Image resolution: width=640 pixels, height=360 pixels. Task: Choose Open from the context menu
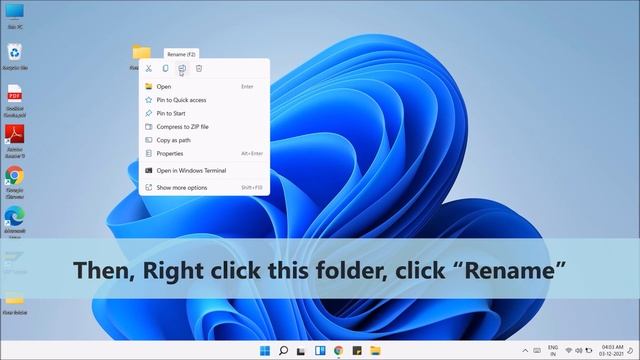click(x=204, y=87)
